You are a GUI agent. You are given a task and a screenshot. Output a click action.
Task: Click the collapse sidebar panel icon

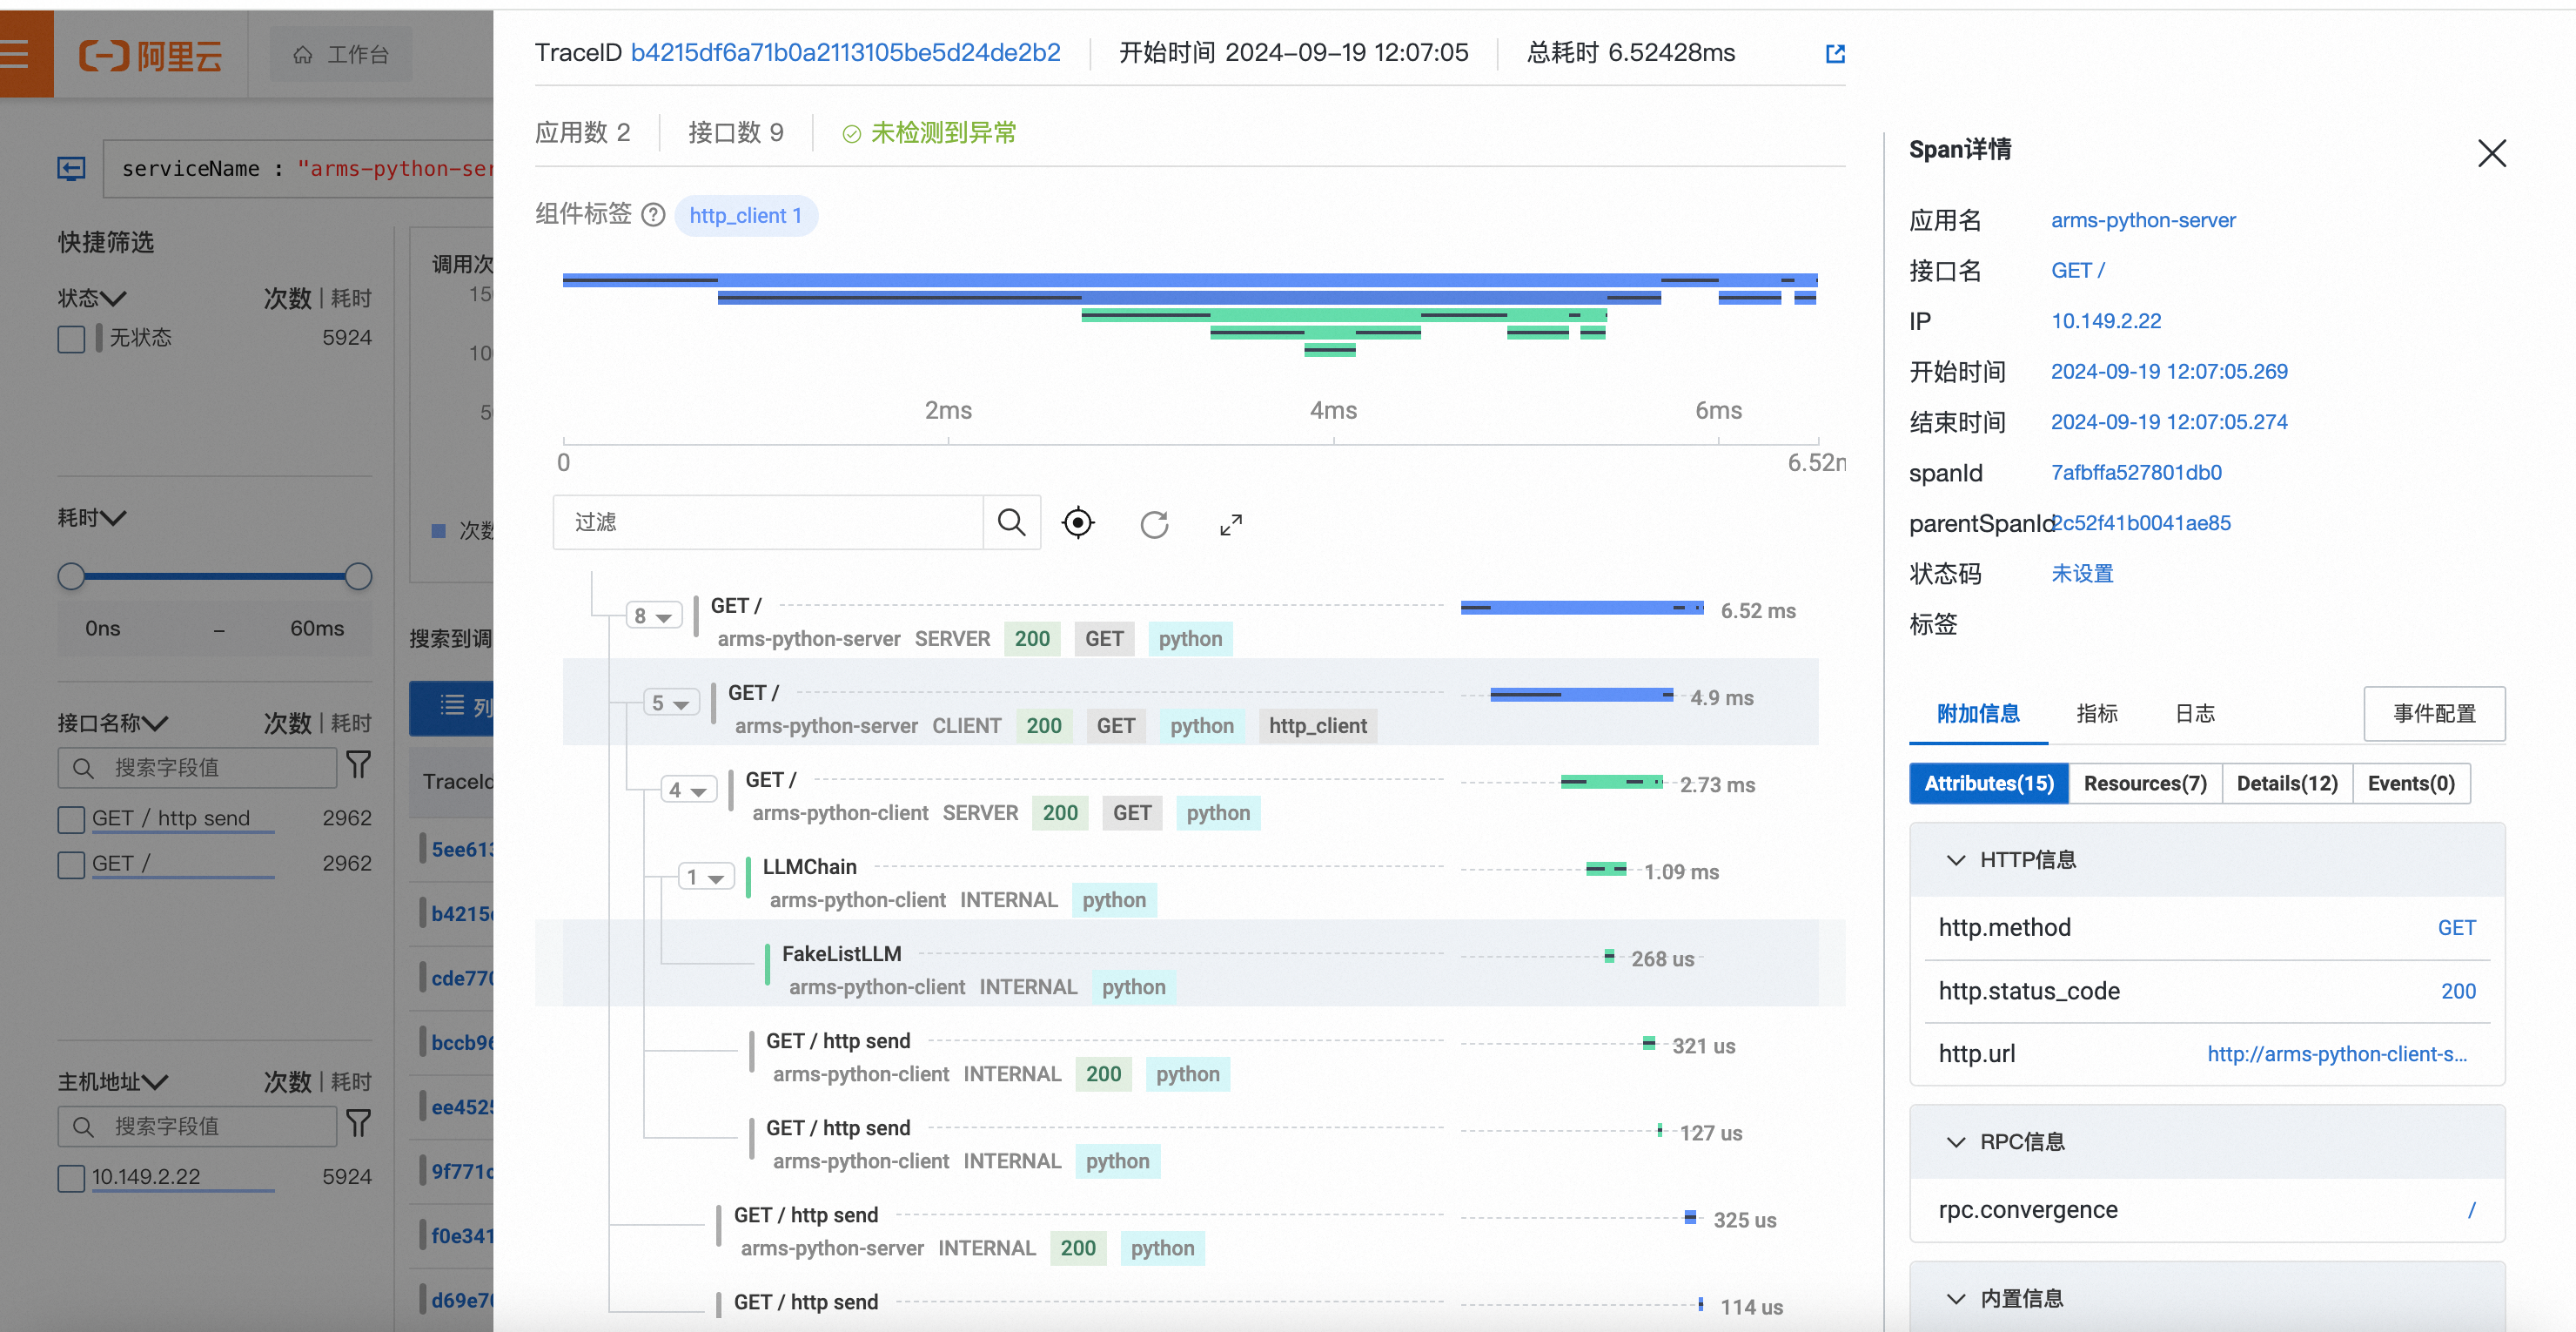click(x=71, y=168)
